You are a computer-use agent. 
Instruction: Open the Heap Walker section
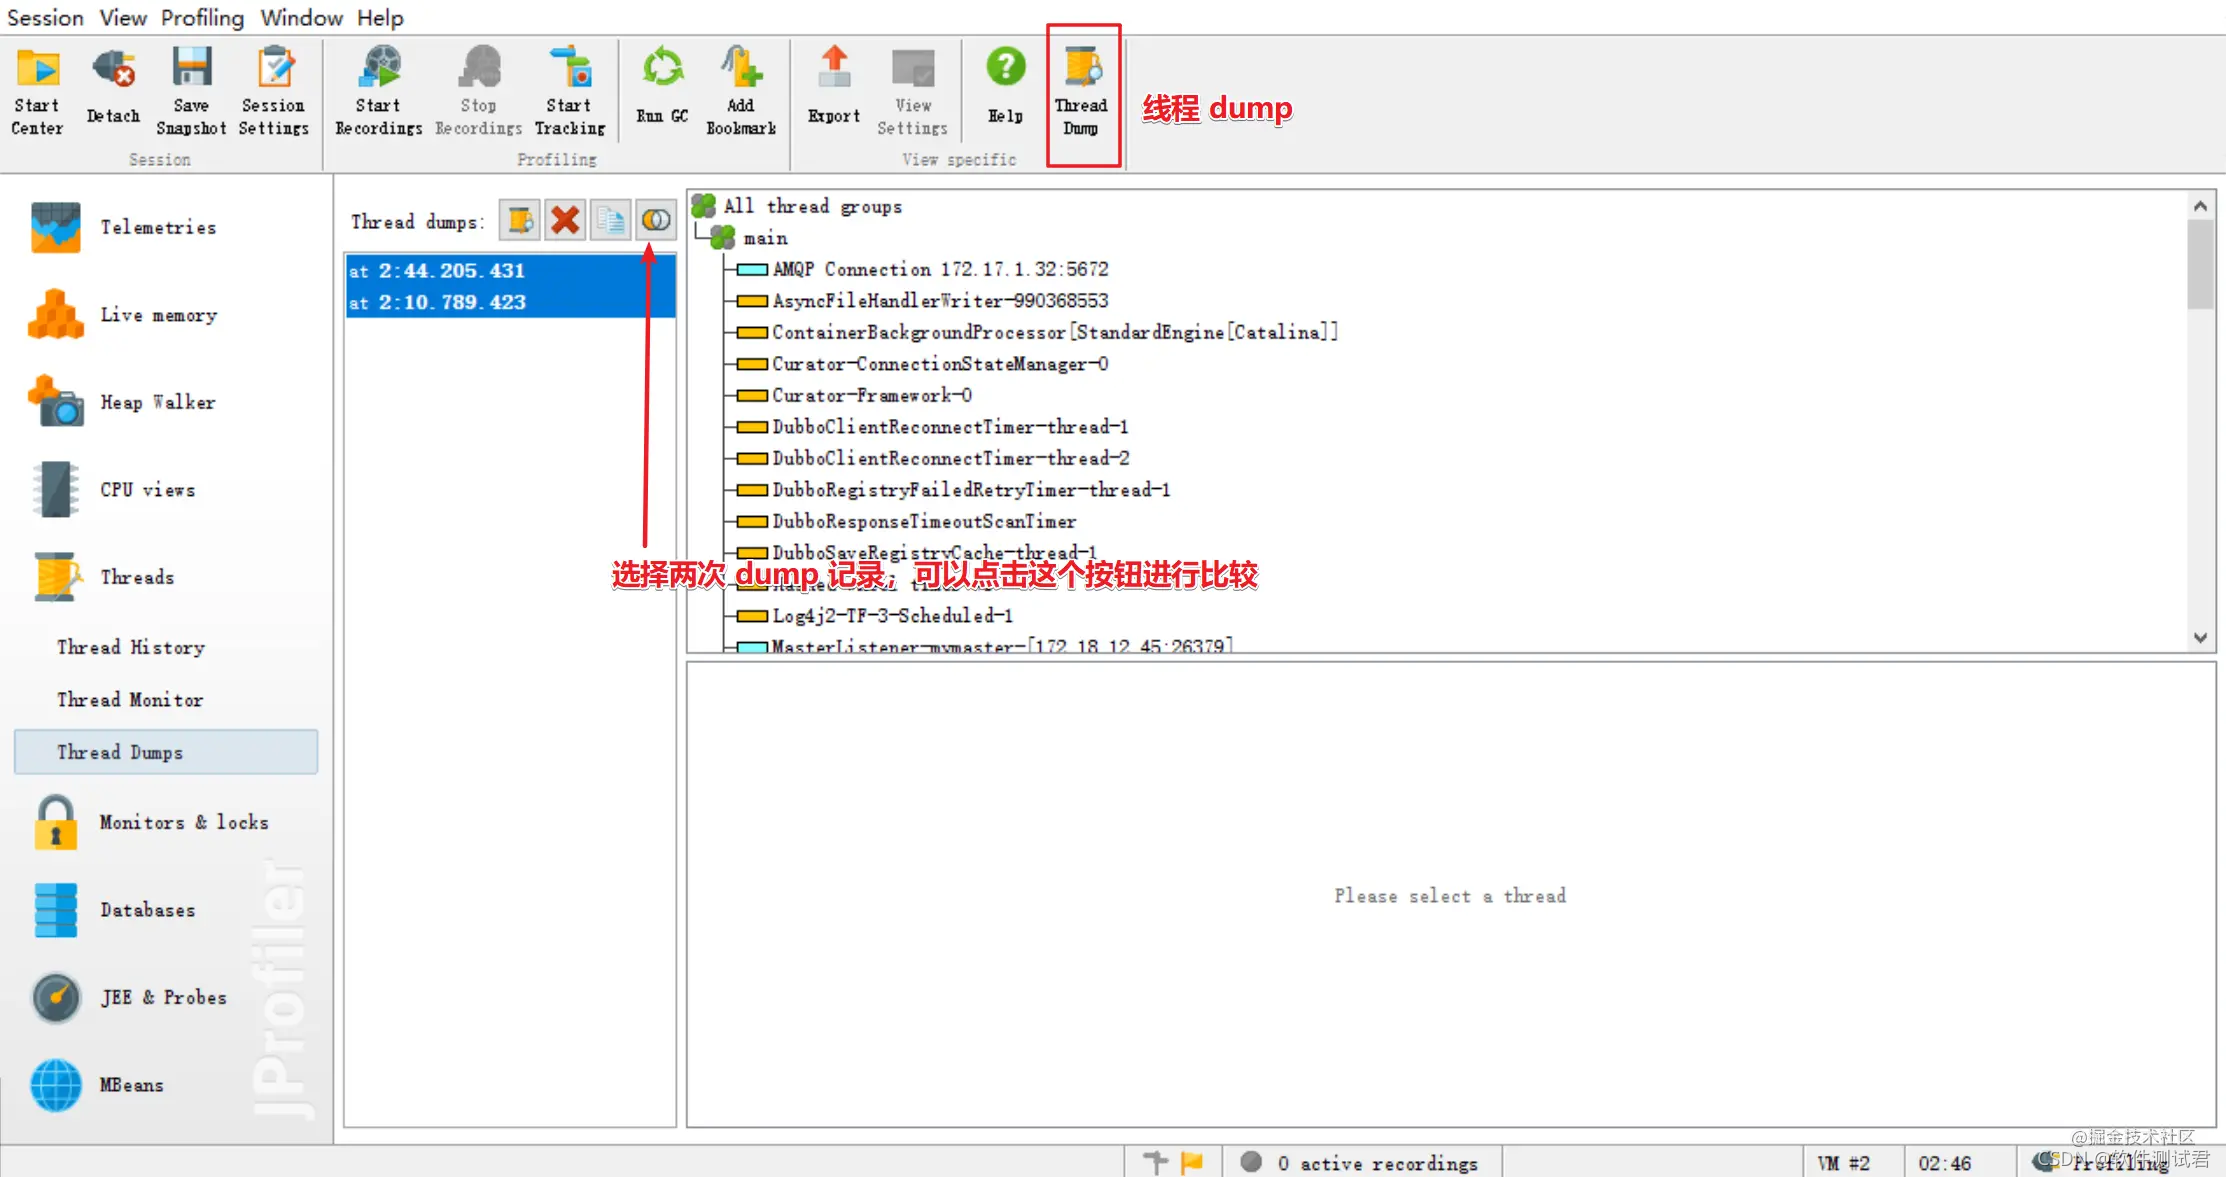[x=157, y=402]
